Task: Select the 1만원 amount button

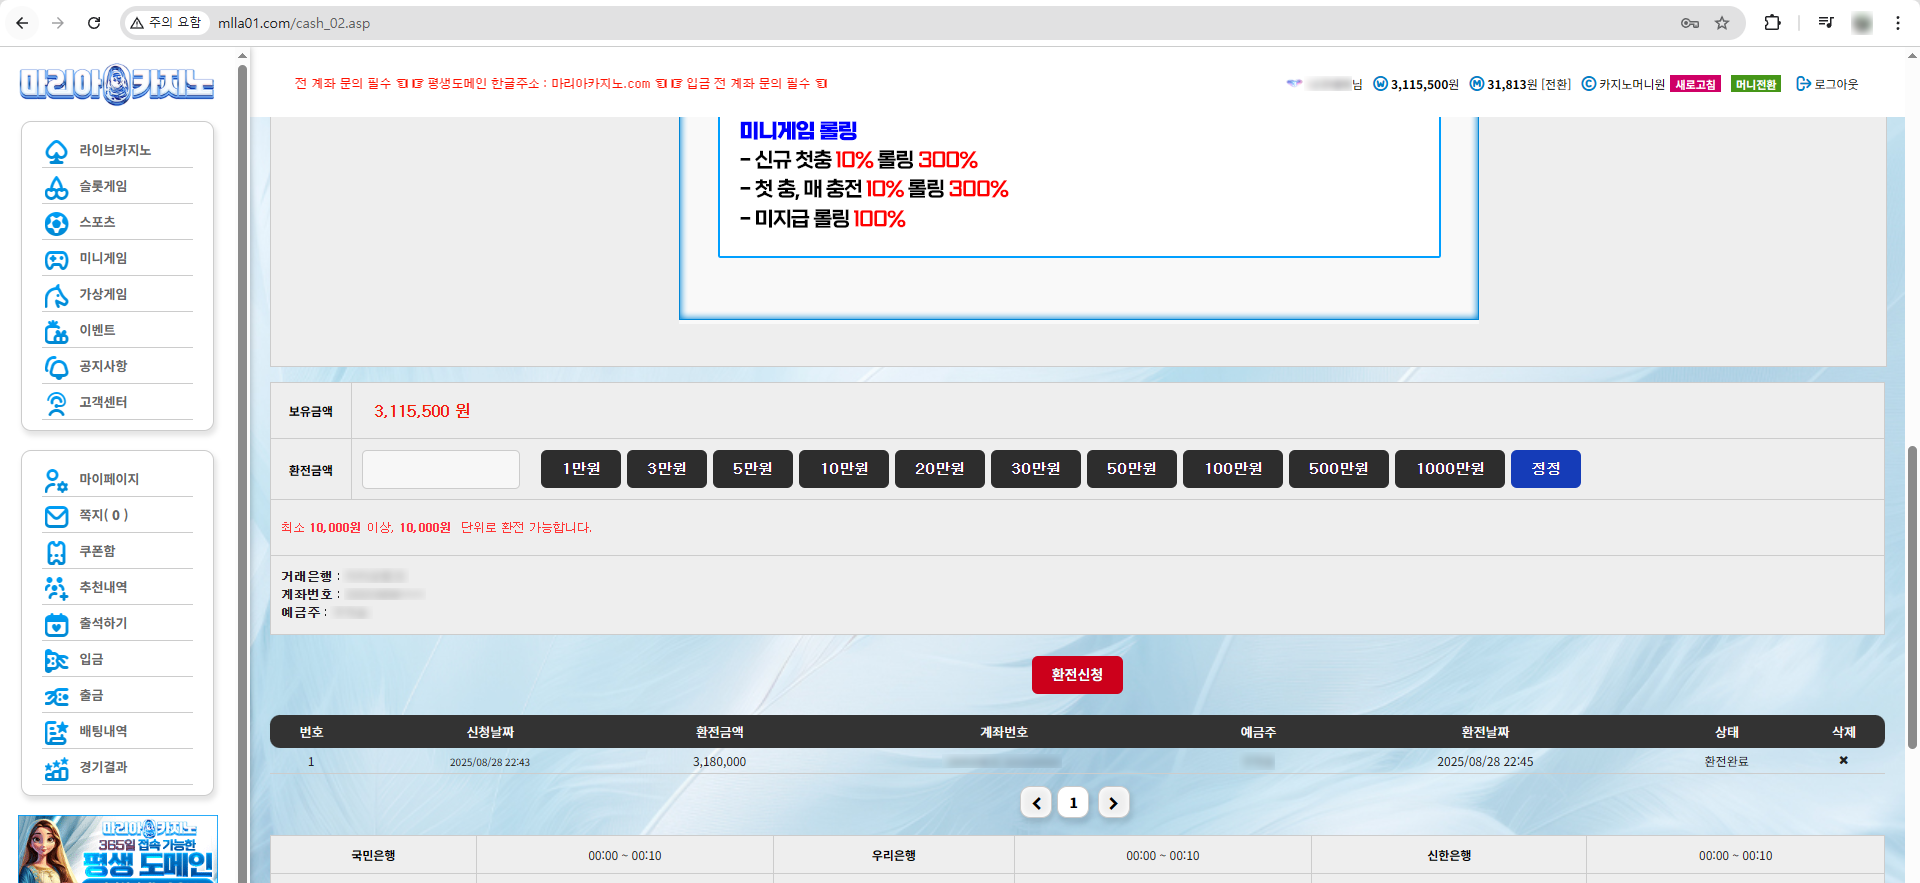Action: tap(581, 469)
